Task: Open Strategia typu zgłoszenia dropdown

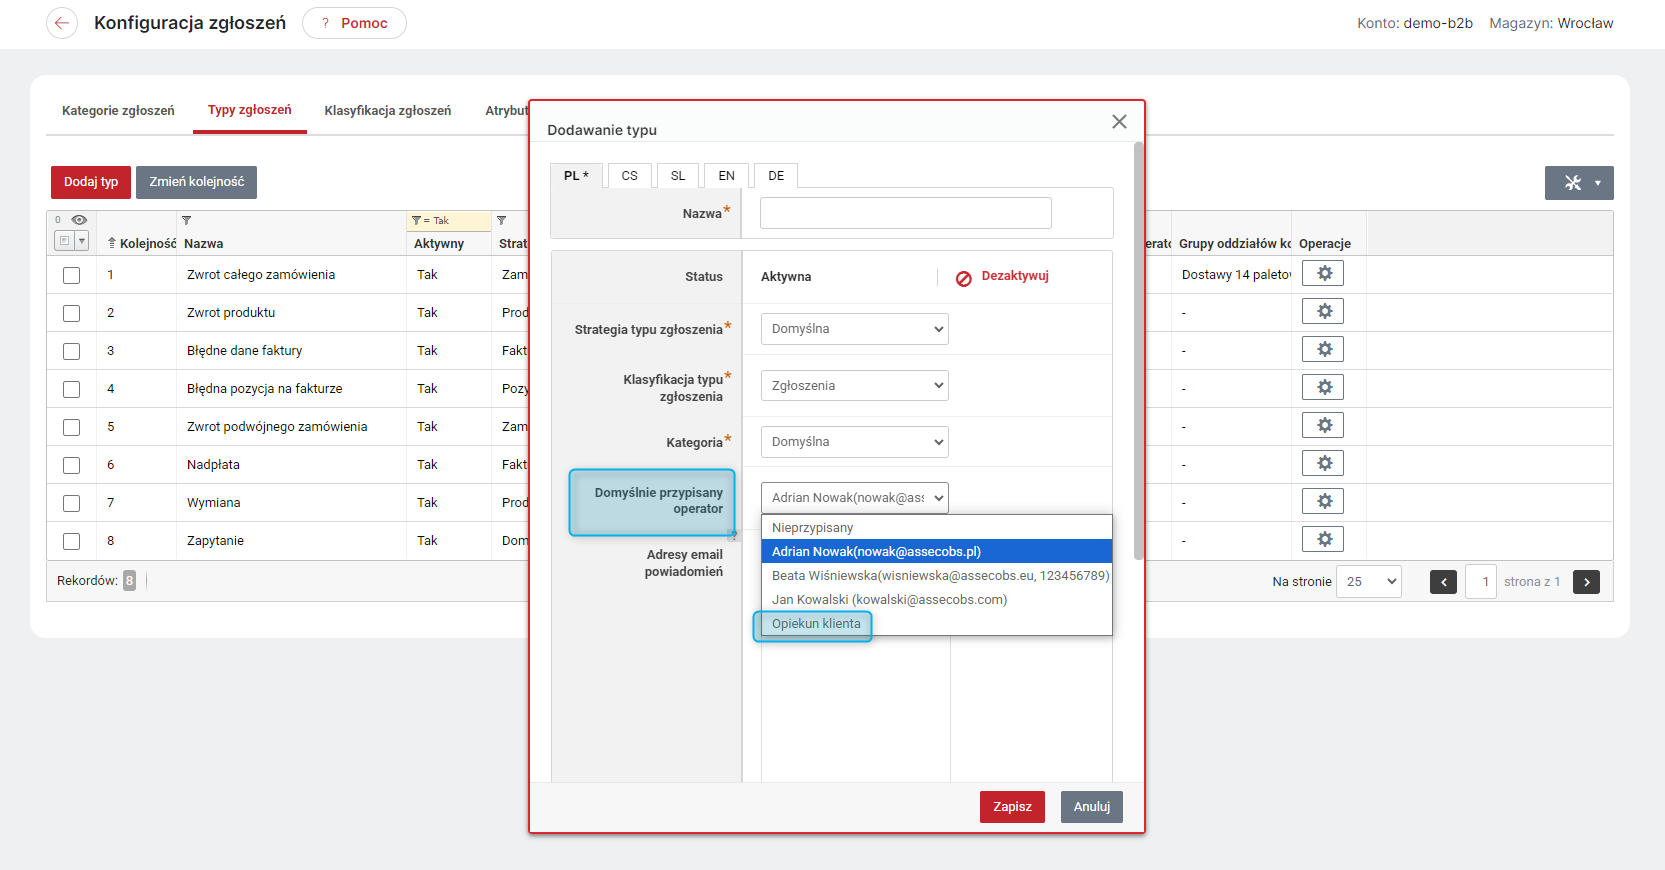Action: click(x=855, y=329)
